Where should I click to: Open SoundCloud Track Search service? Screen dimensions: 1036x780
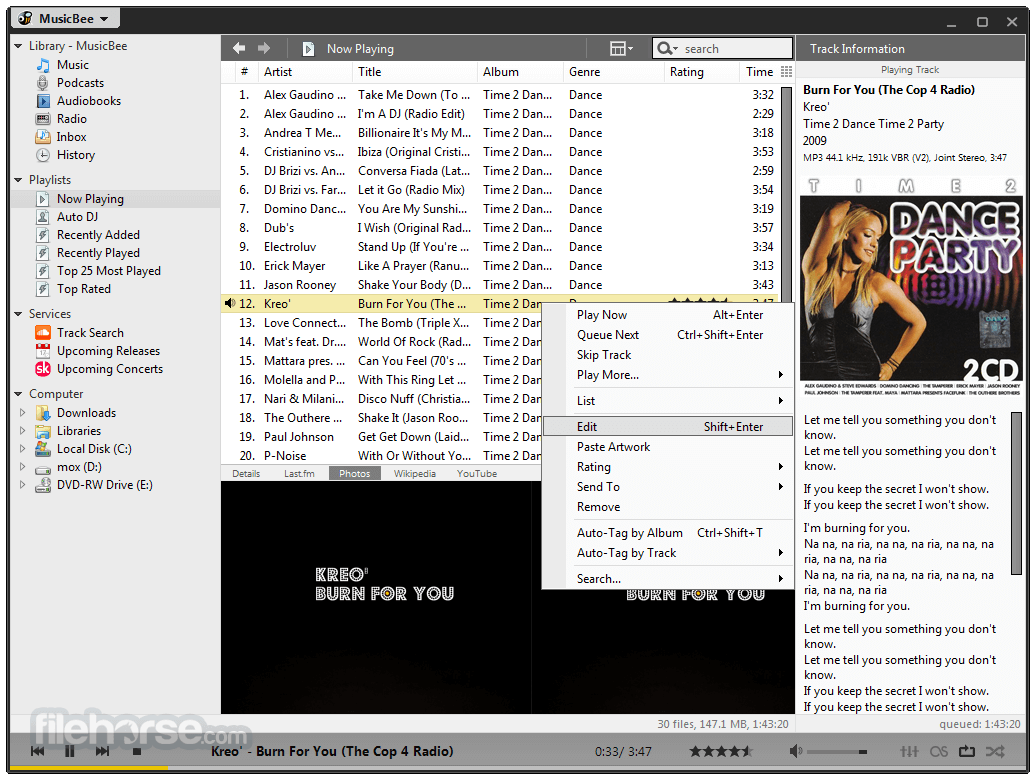tap(90, 333)
